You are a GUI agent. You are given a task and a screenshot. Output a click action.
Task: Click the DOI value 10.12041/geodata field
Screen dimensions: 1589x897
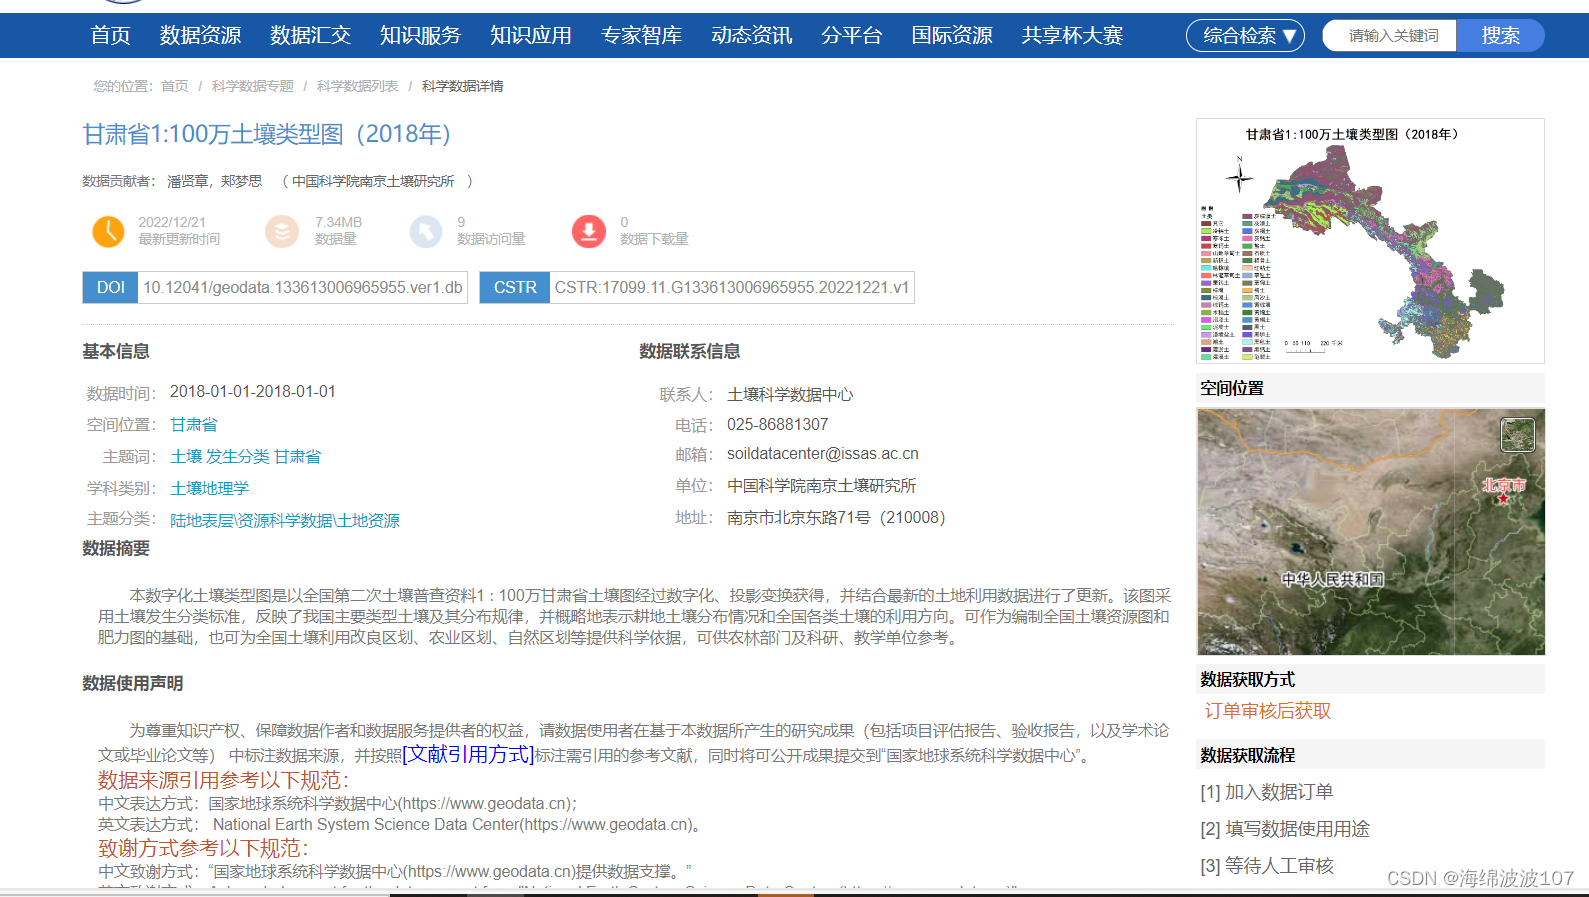click(303, 287)
